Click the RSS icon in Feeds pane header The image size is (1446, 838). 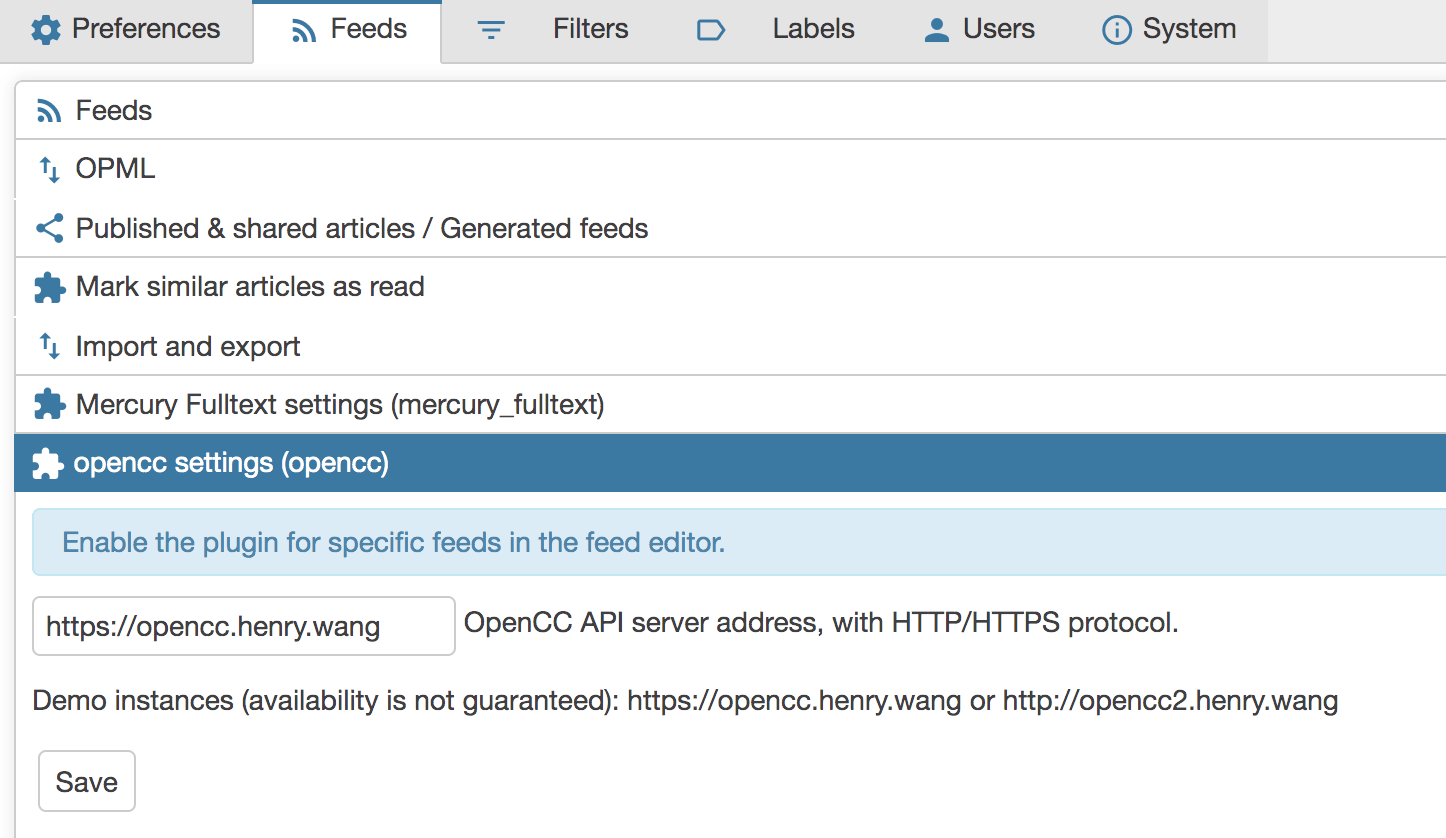coord(49,111)
